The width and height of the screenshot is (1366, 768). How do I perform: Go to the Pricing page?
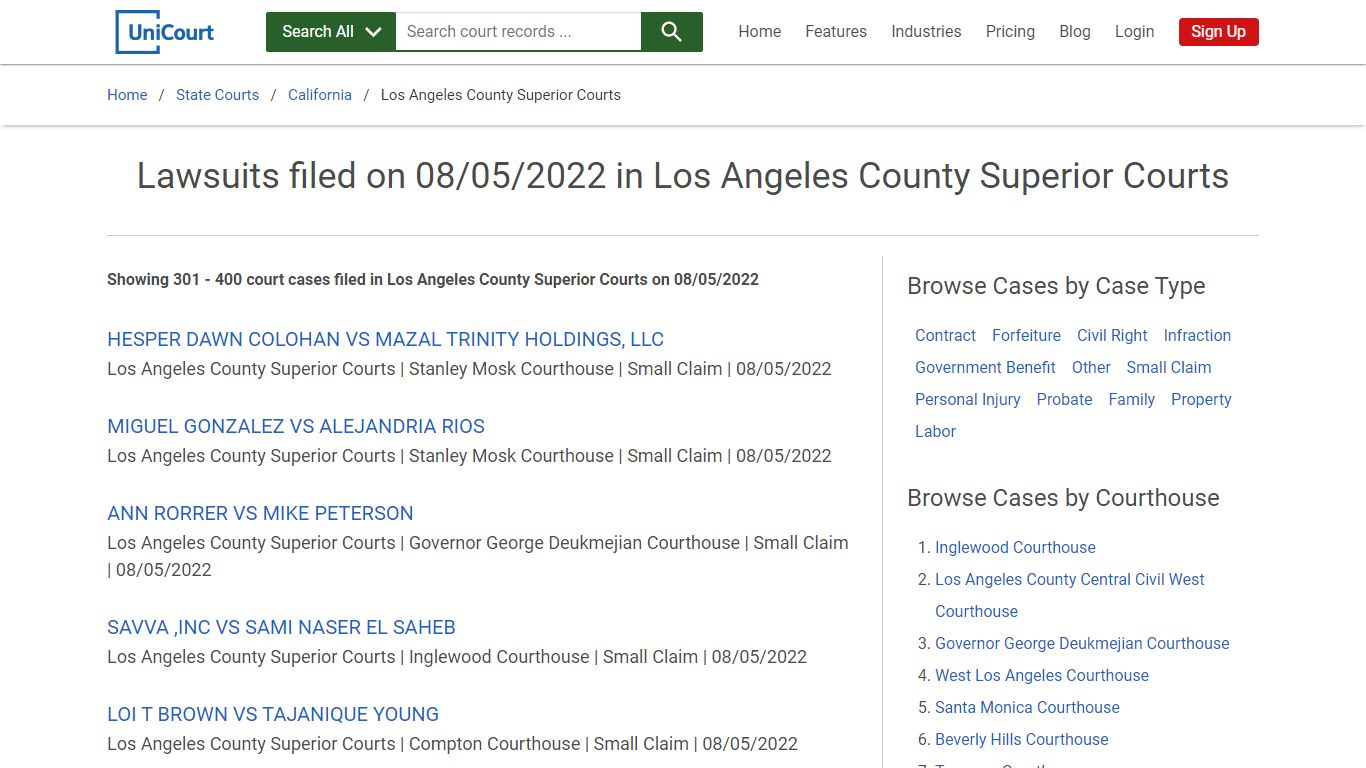pos(1010,32)
